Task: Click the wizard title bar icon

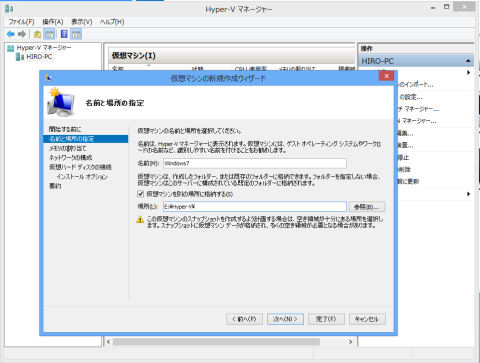Action: tap(48, 78)
